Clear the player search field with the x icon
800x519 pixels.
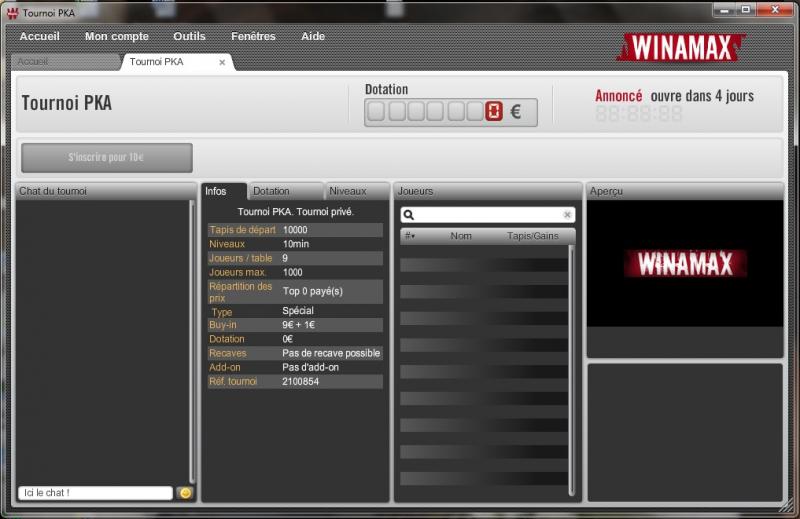point(567,215)
